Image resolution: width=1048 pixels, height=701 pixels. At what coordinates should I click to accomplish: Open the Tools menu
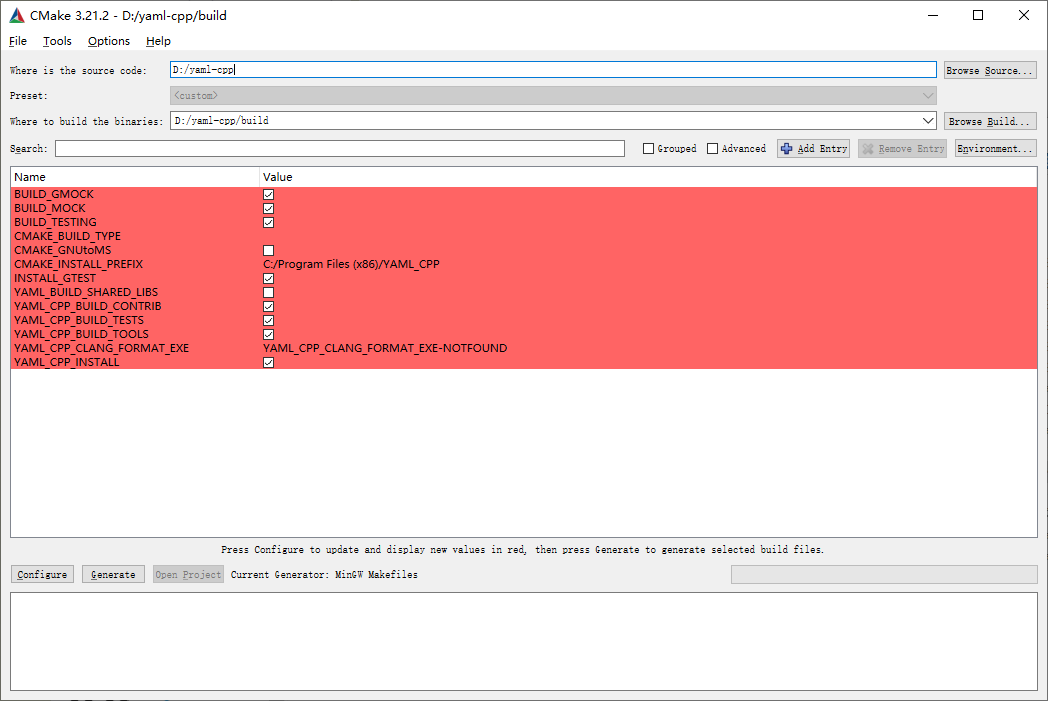57,41
